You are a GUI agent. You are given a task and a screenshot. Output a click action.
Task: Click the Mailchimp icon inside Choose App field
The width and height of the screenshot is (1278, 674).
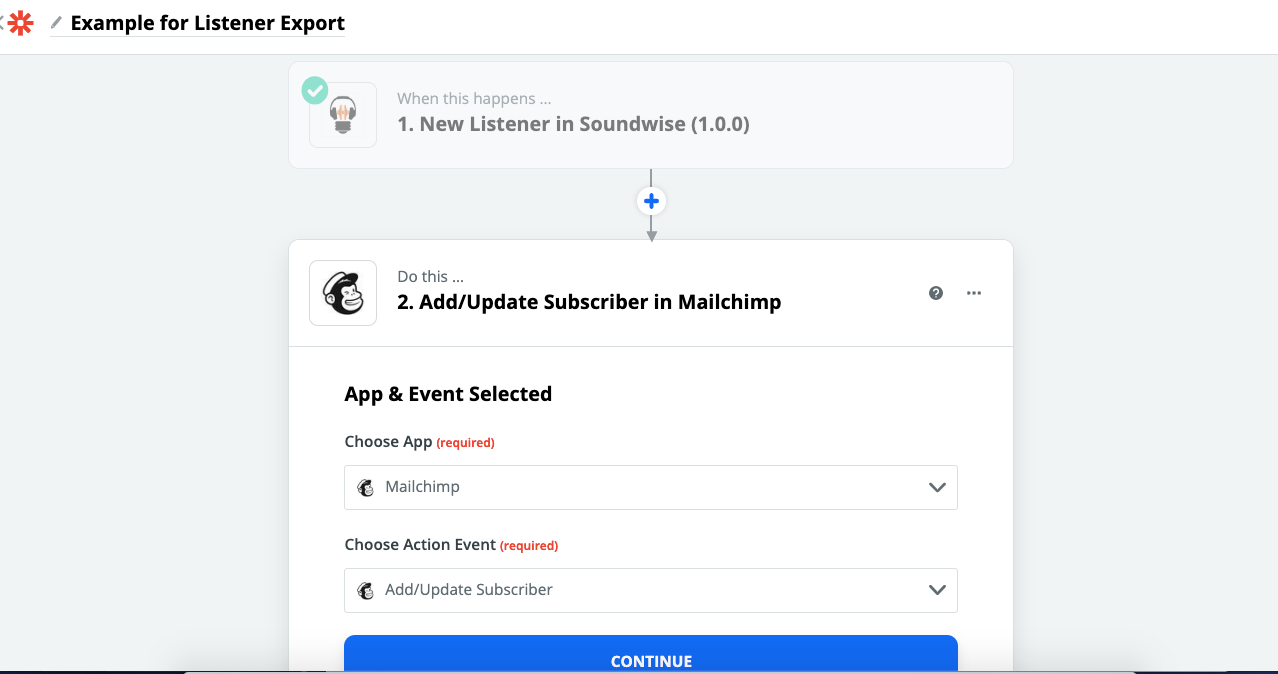(x=366, y=487)
